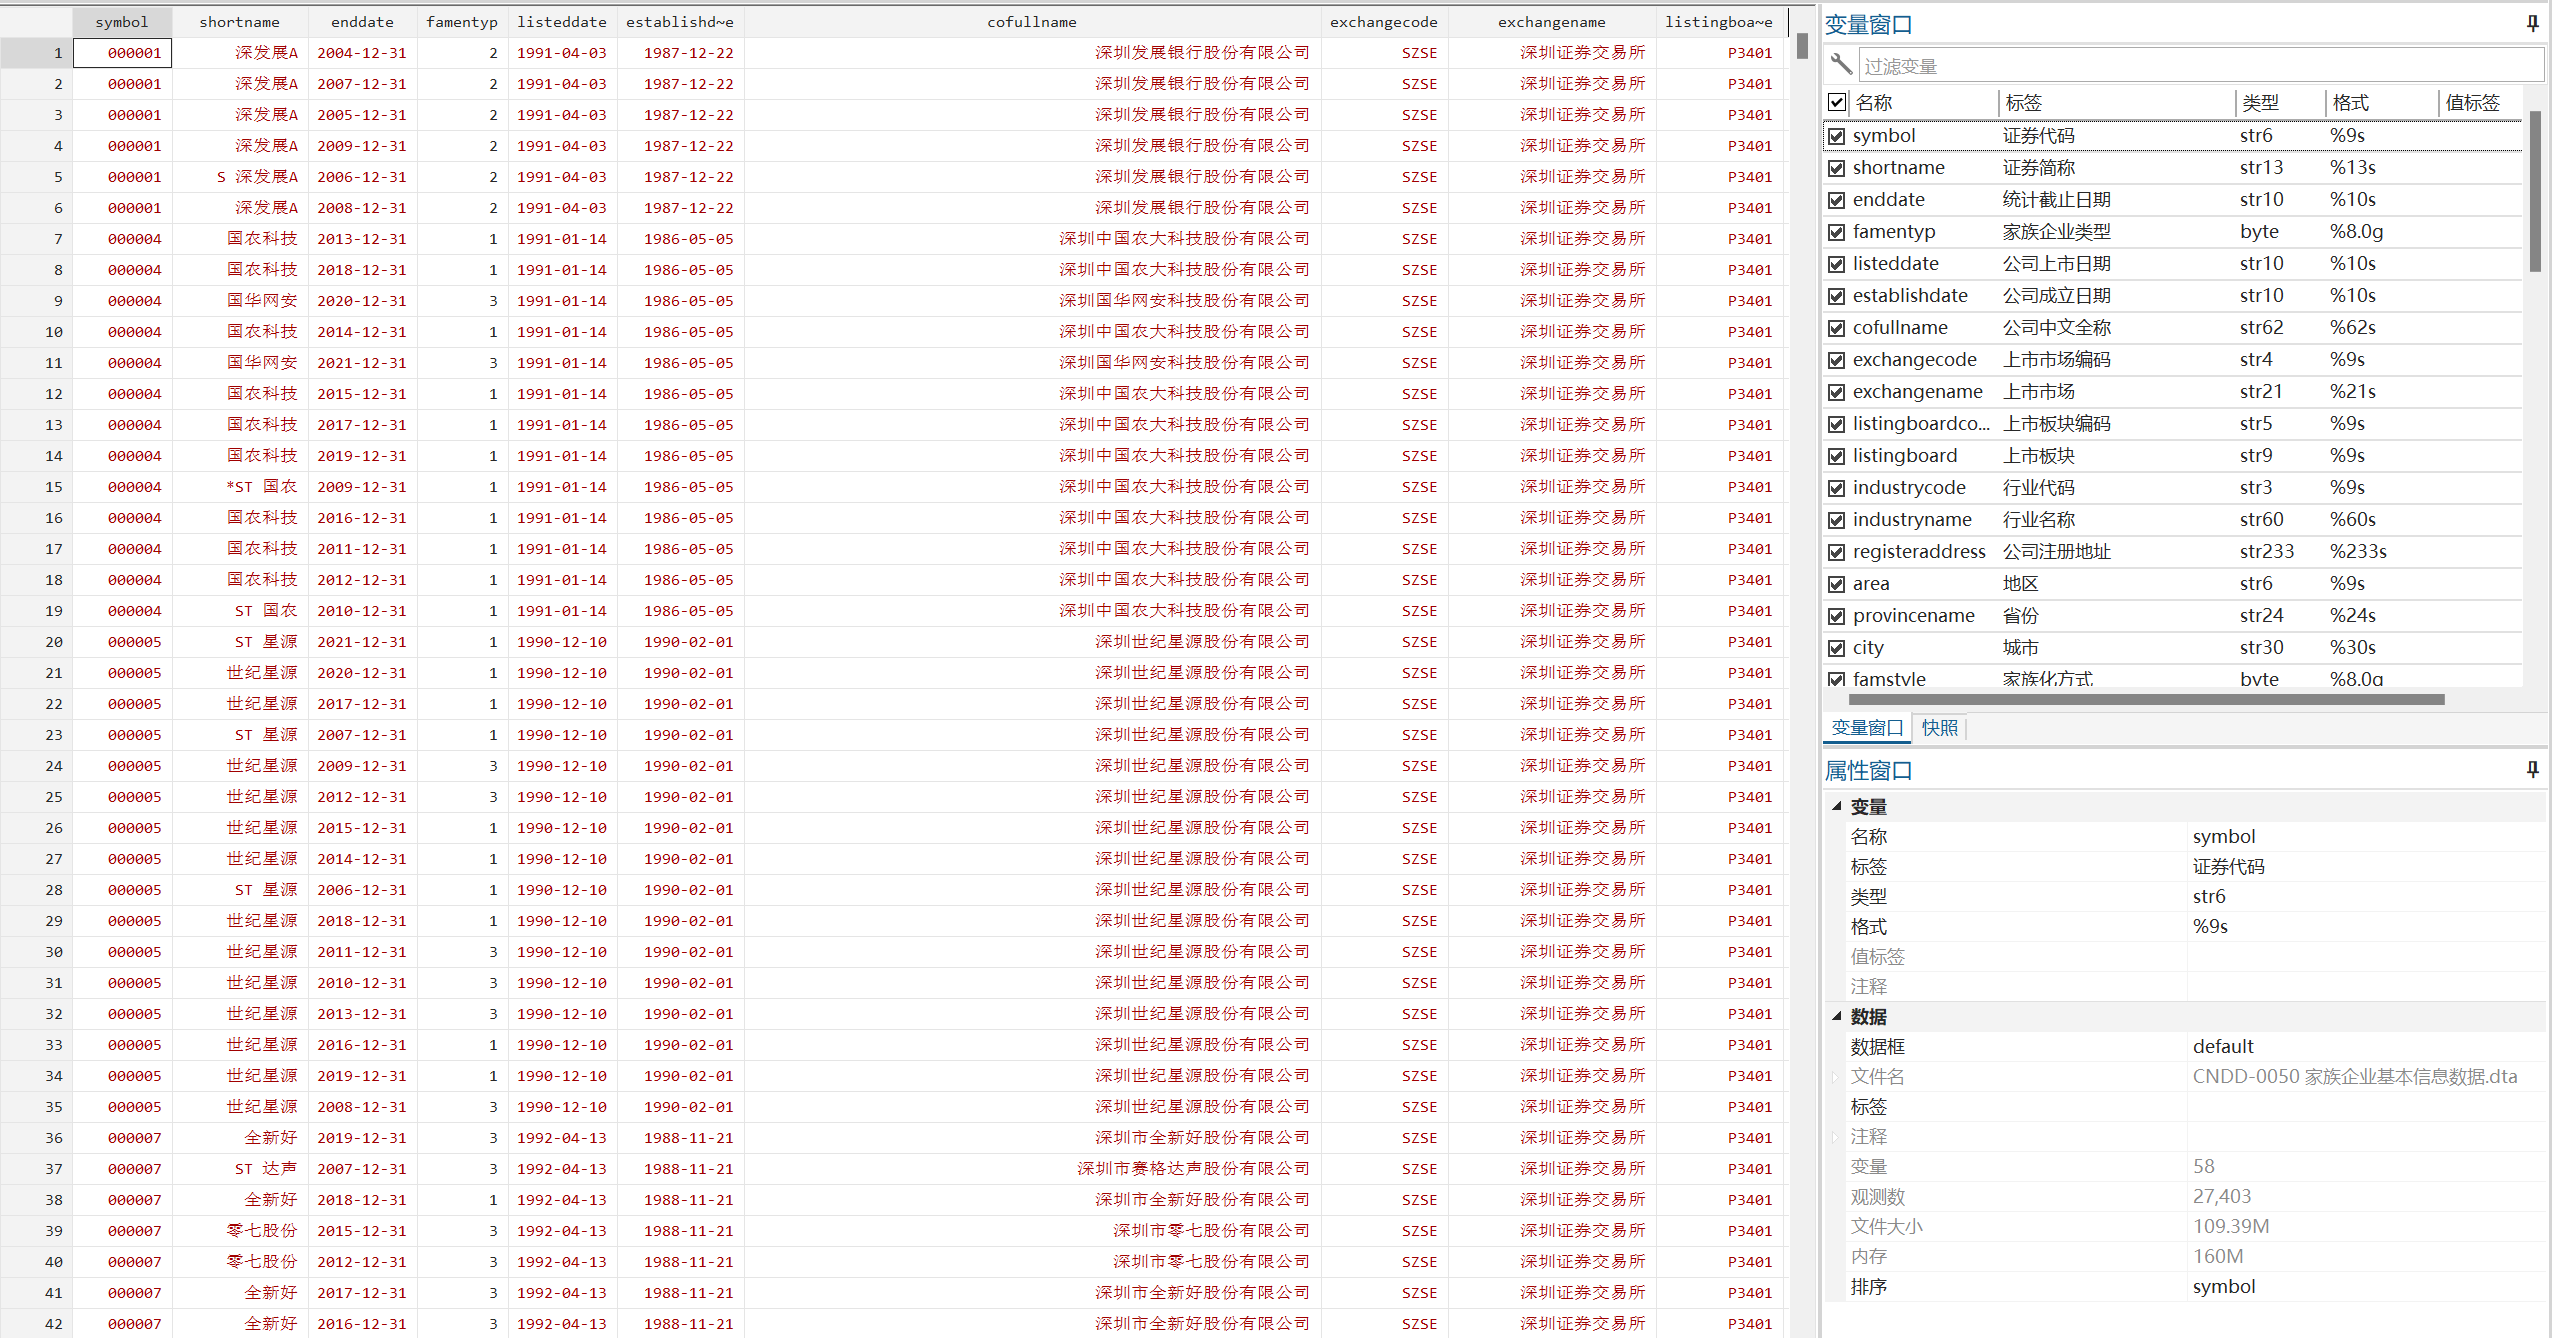
Task: Expand the 文件名 property row arrow
Action: [x=1836, y=1077]
